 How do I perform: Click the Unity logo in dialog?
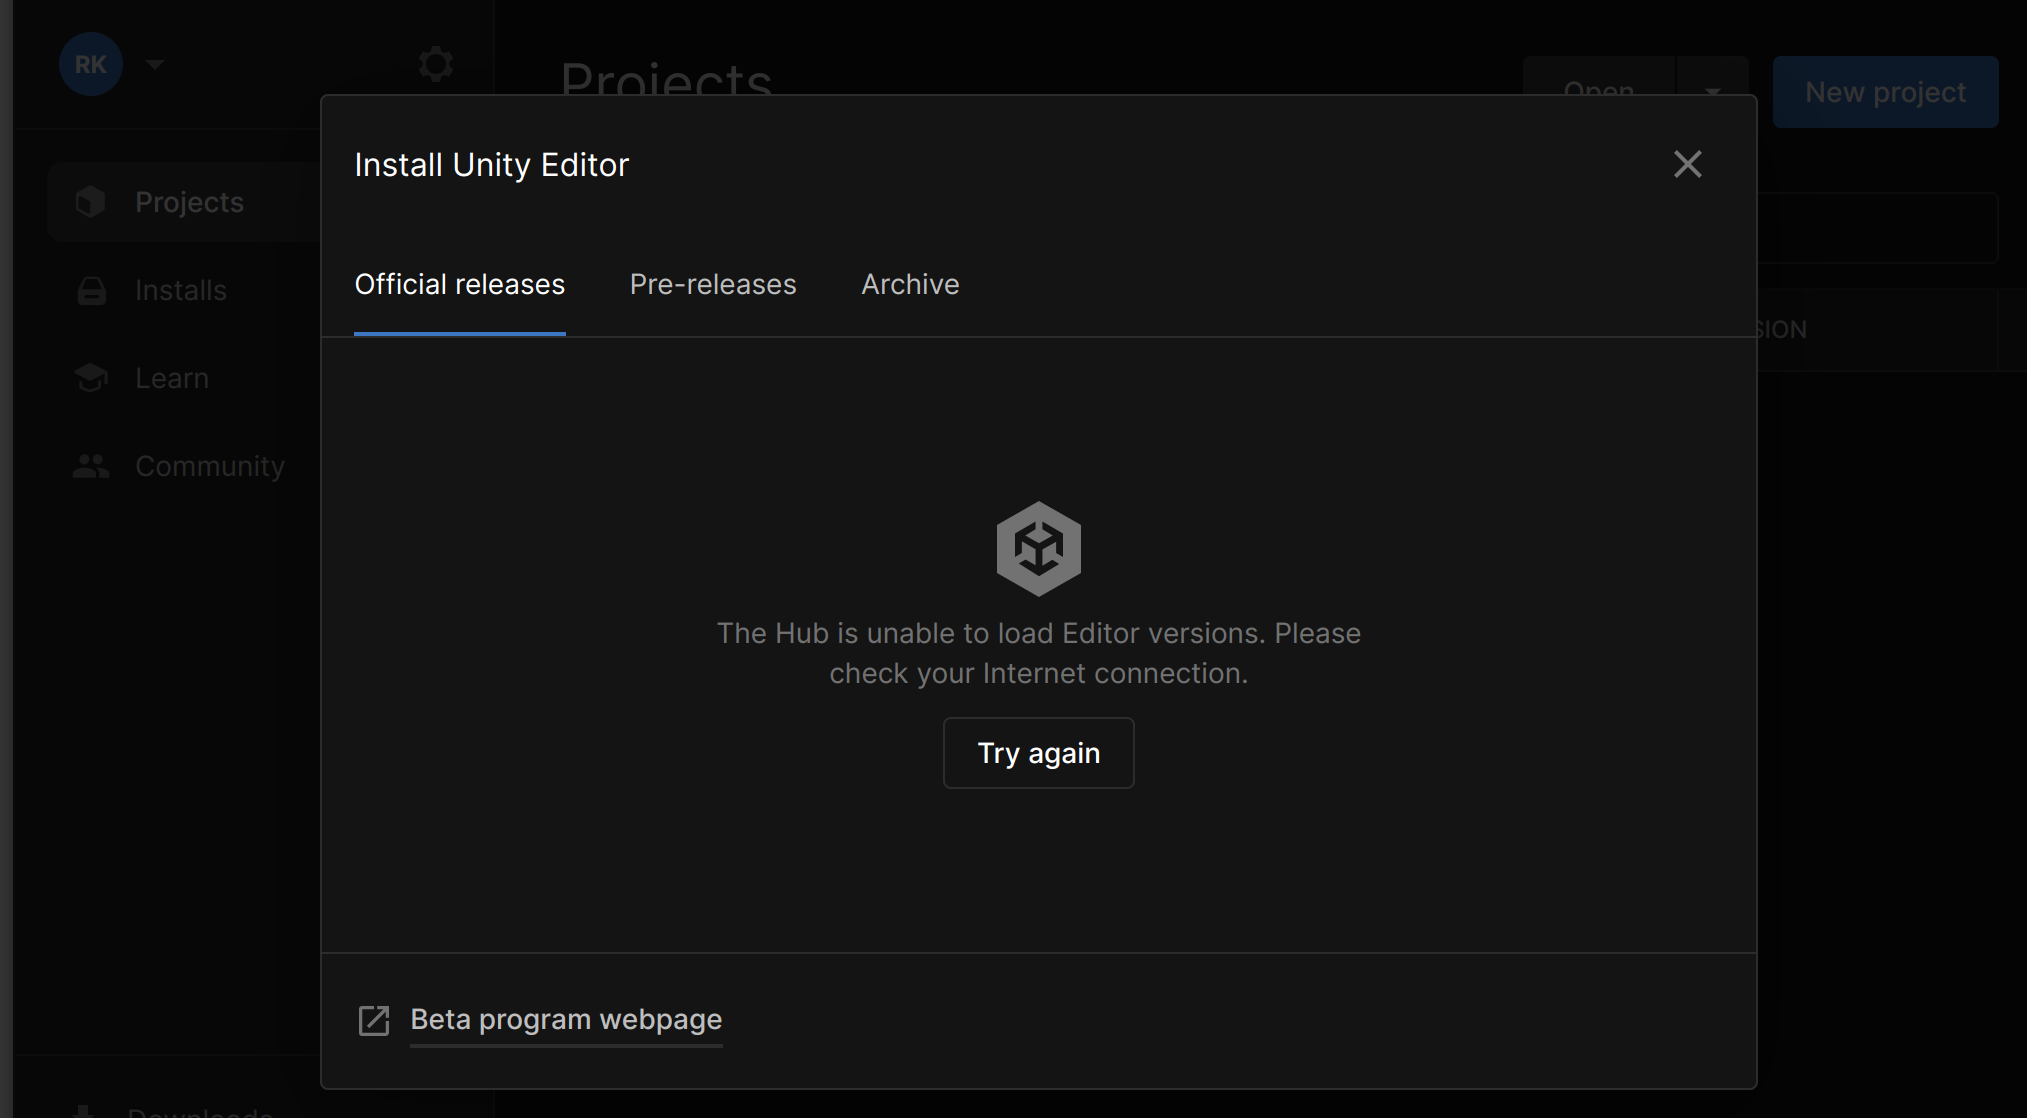[1038, 549]
